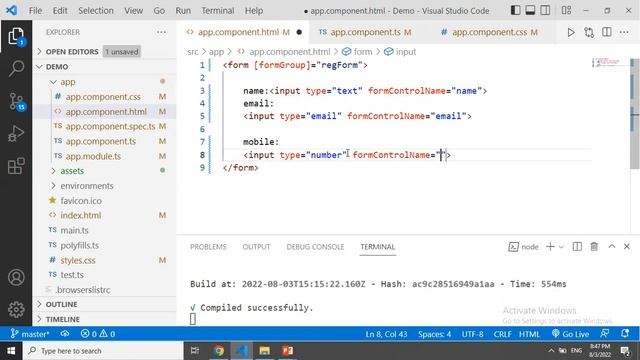Click the Windows search box
The width and height of the screenshot is (640, 360).
pyautogui.click(x=103, y=351)
